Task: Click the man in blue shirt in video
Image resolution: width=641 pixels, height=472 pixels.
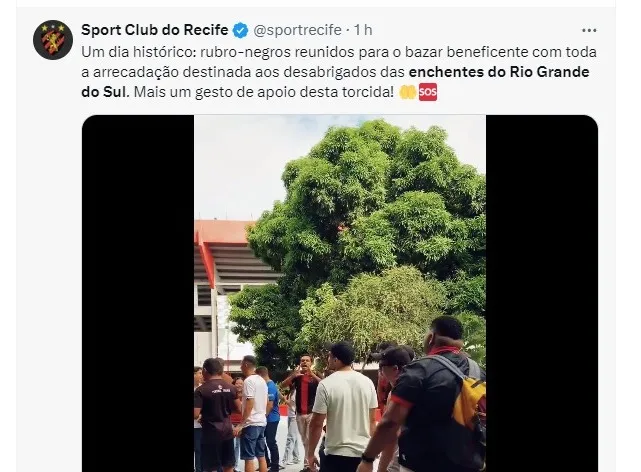Action: pos(272,413)
